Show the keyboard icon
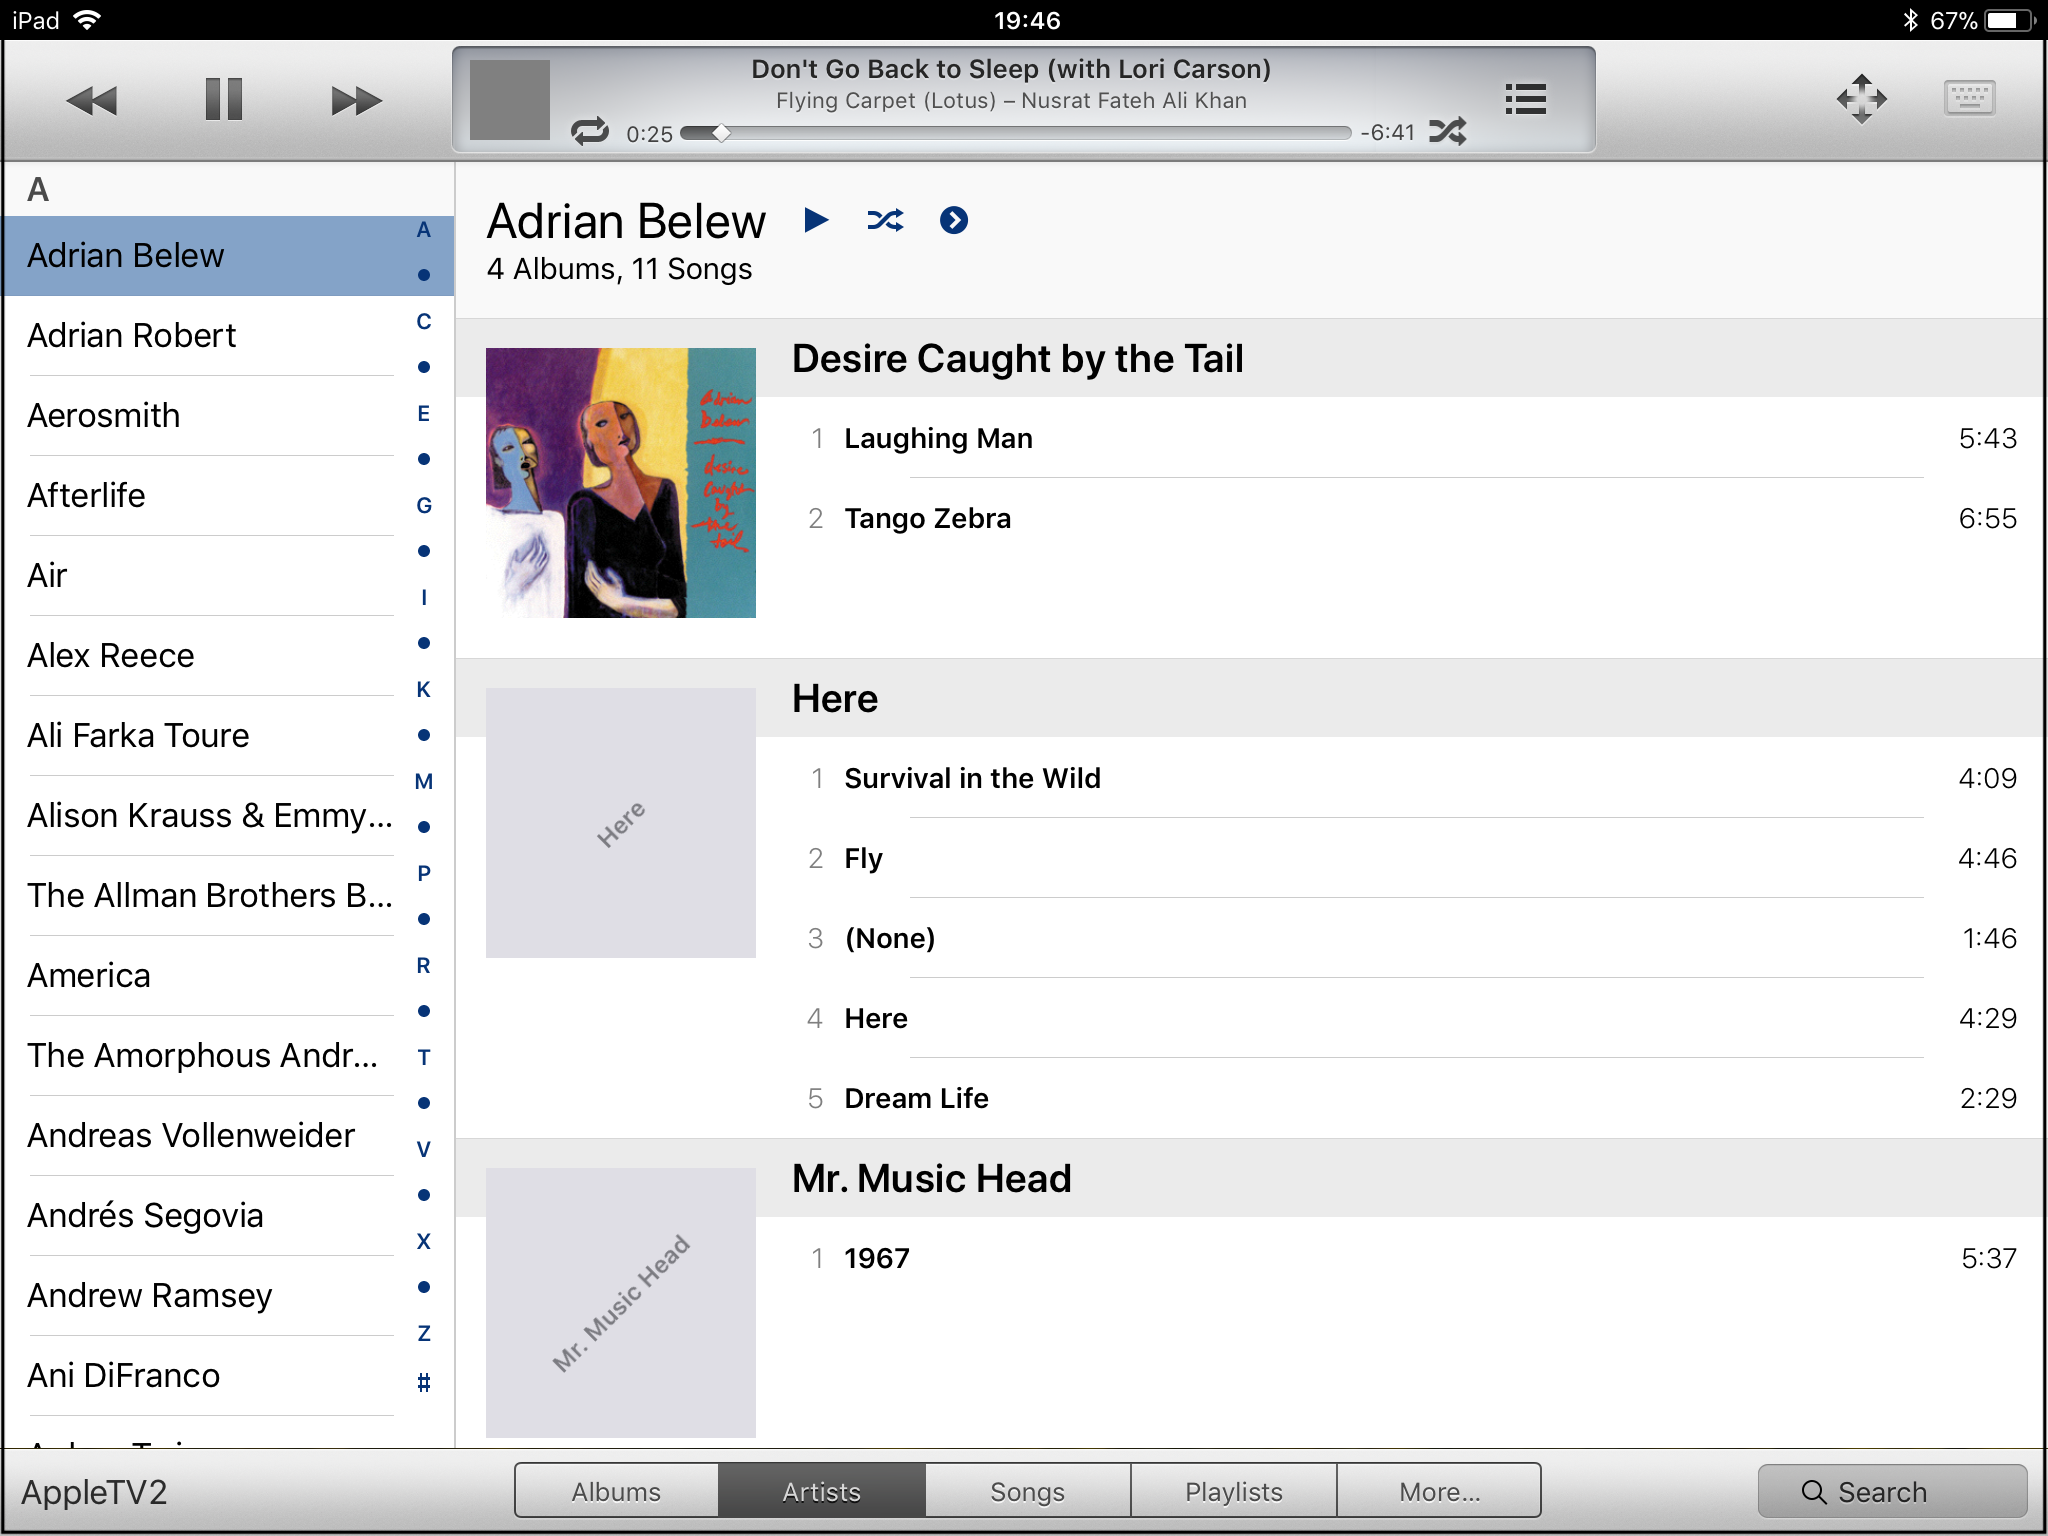The width and height of the screenshot is (2048, 1536). 1969,98
